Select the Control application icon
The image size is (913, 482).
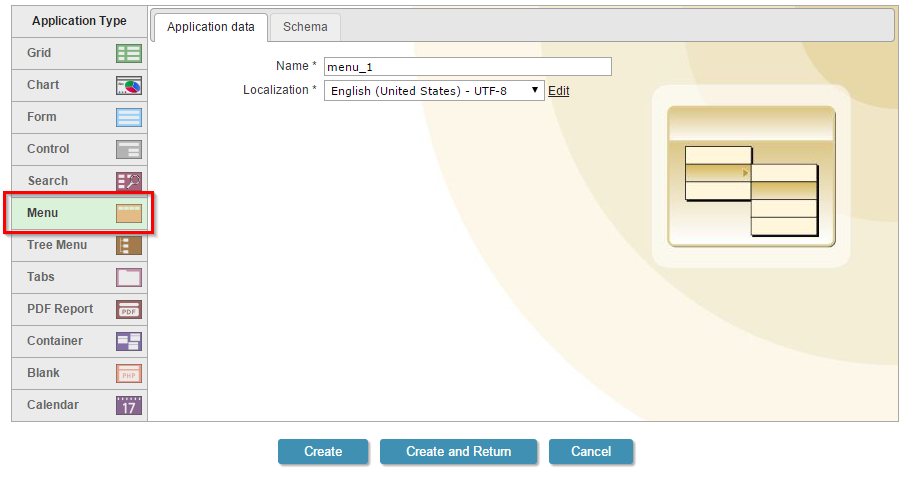tap(128, 149)
